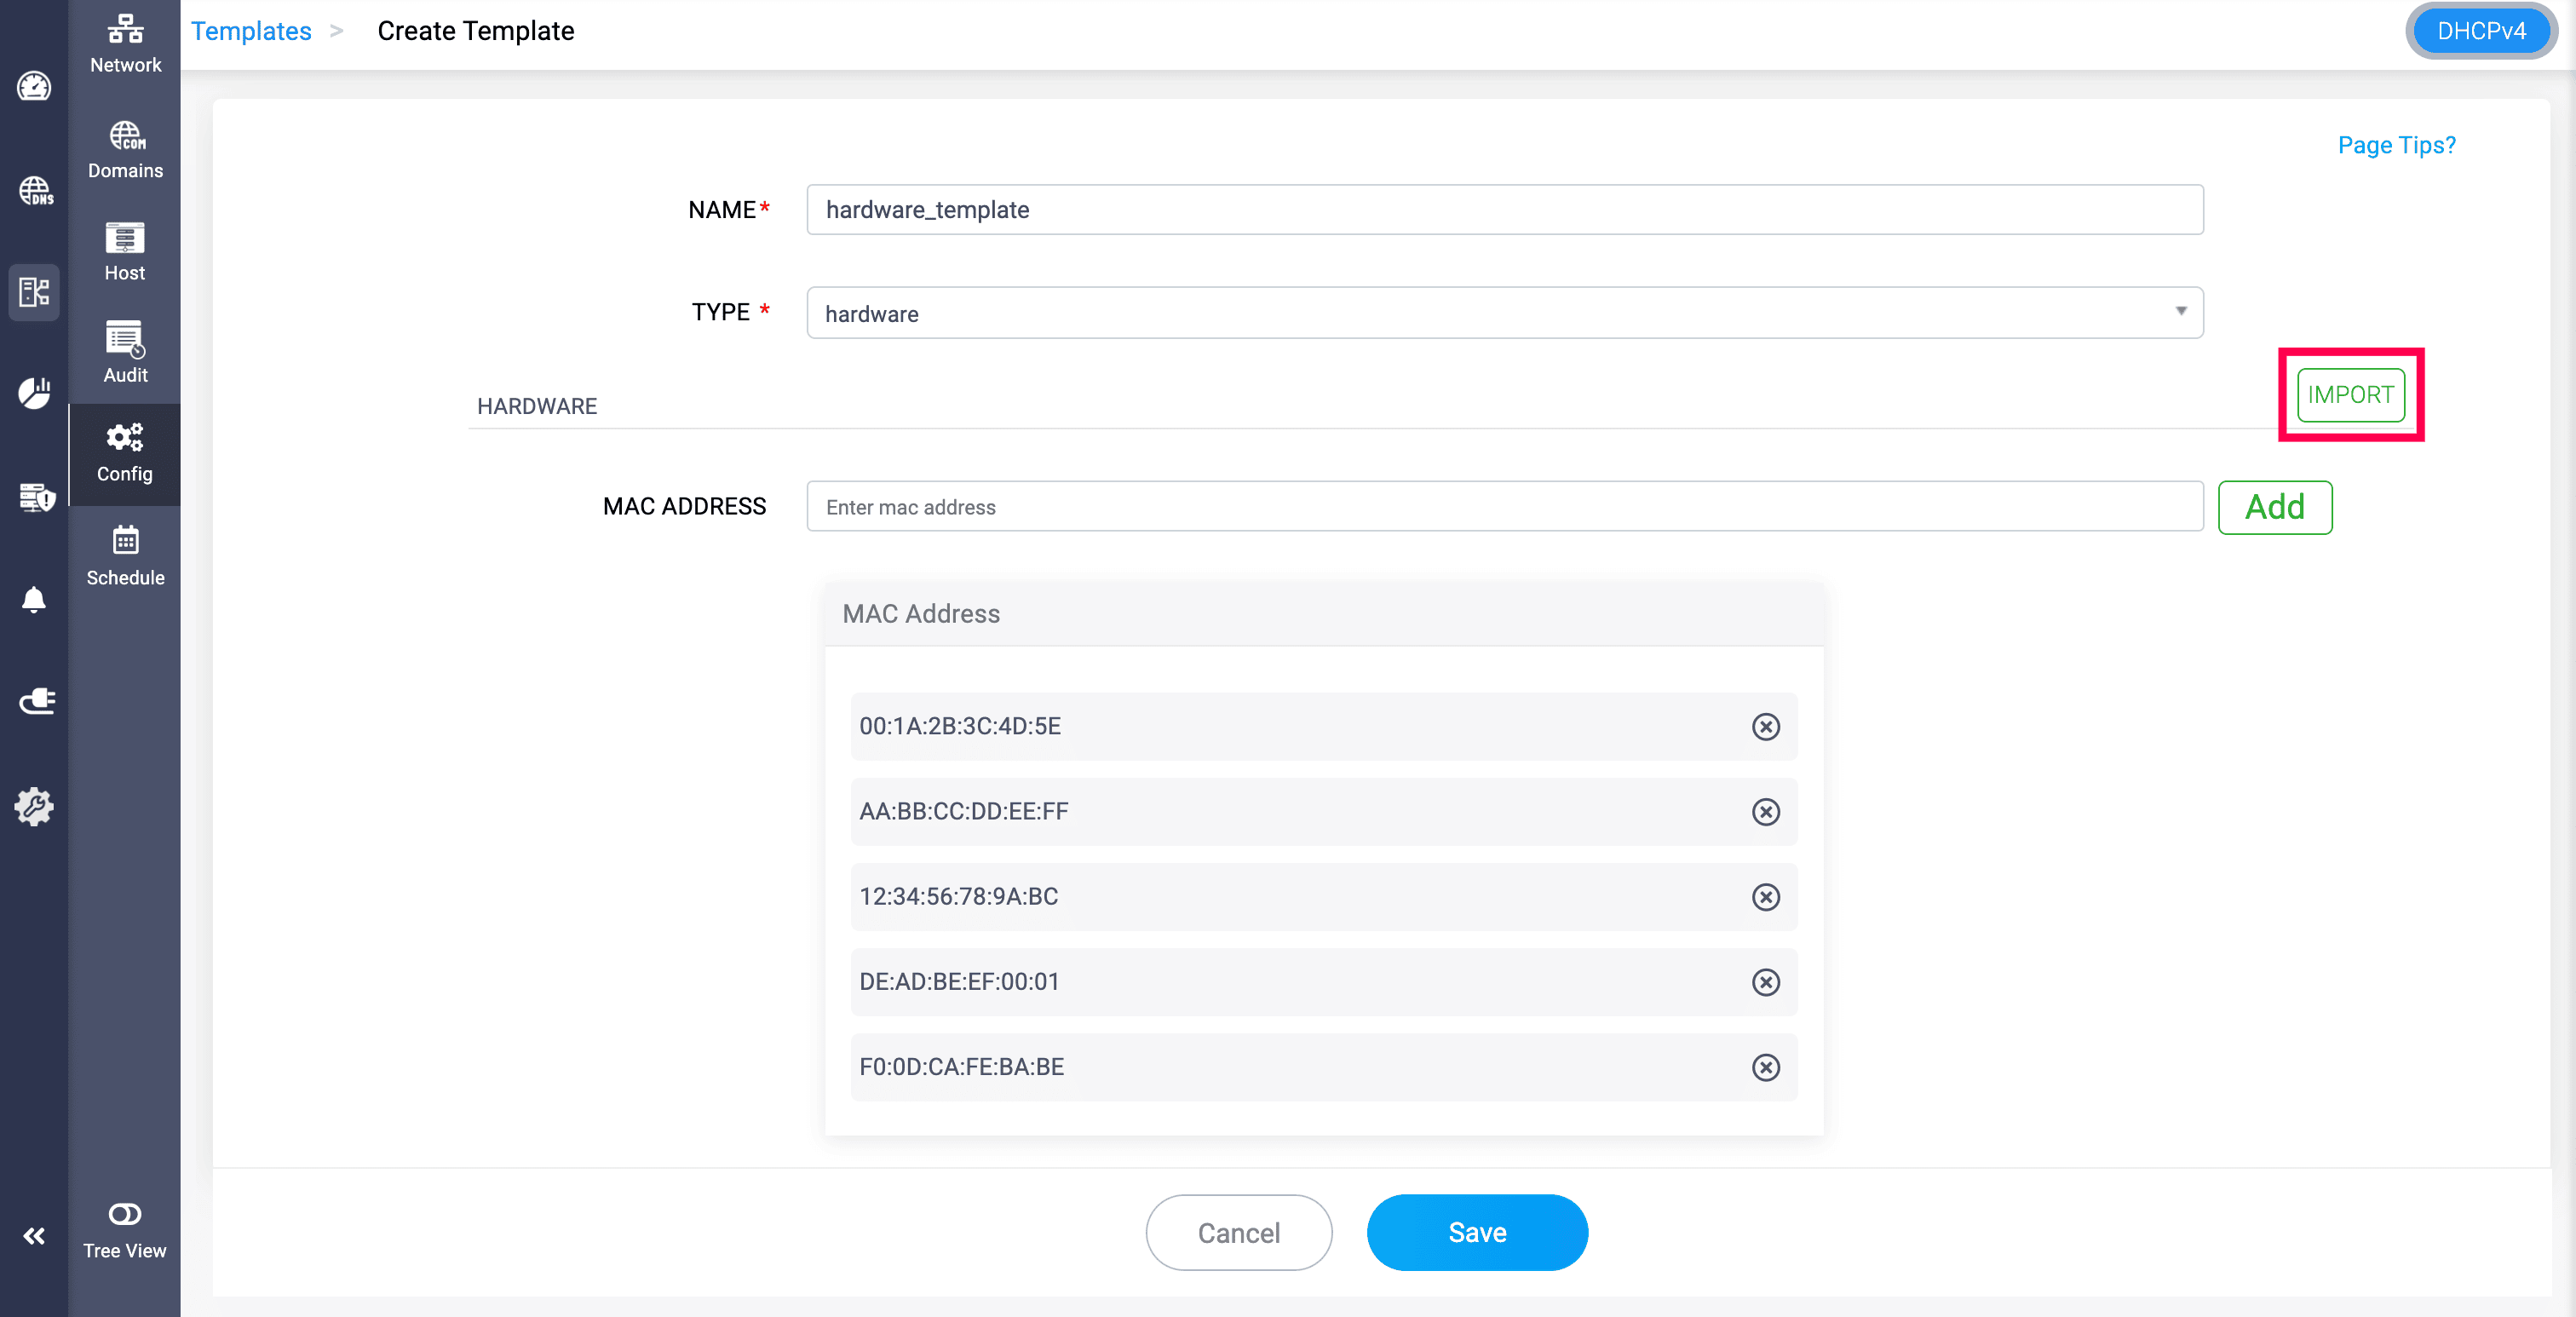
Task: Collapse the sidebar with double chevron
Action: coord(34,1236)
